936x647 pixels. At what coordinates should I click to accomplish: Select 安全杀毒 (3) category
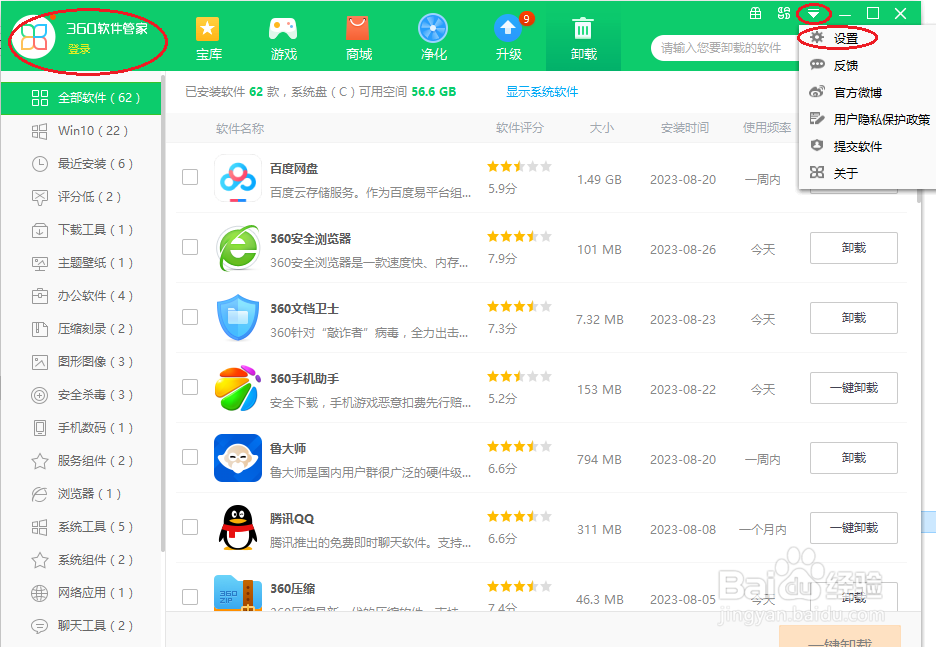coord(81,395)
